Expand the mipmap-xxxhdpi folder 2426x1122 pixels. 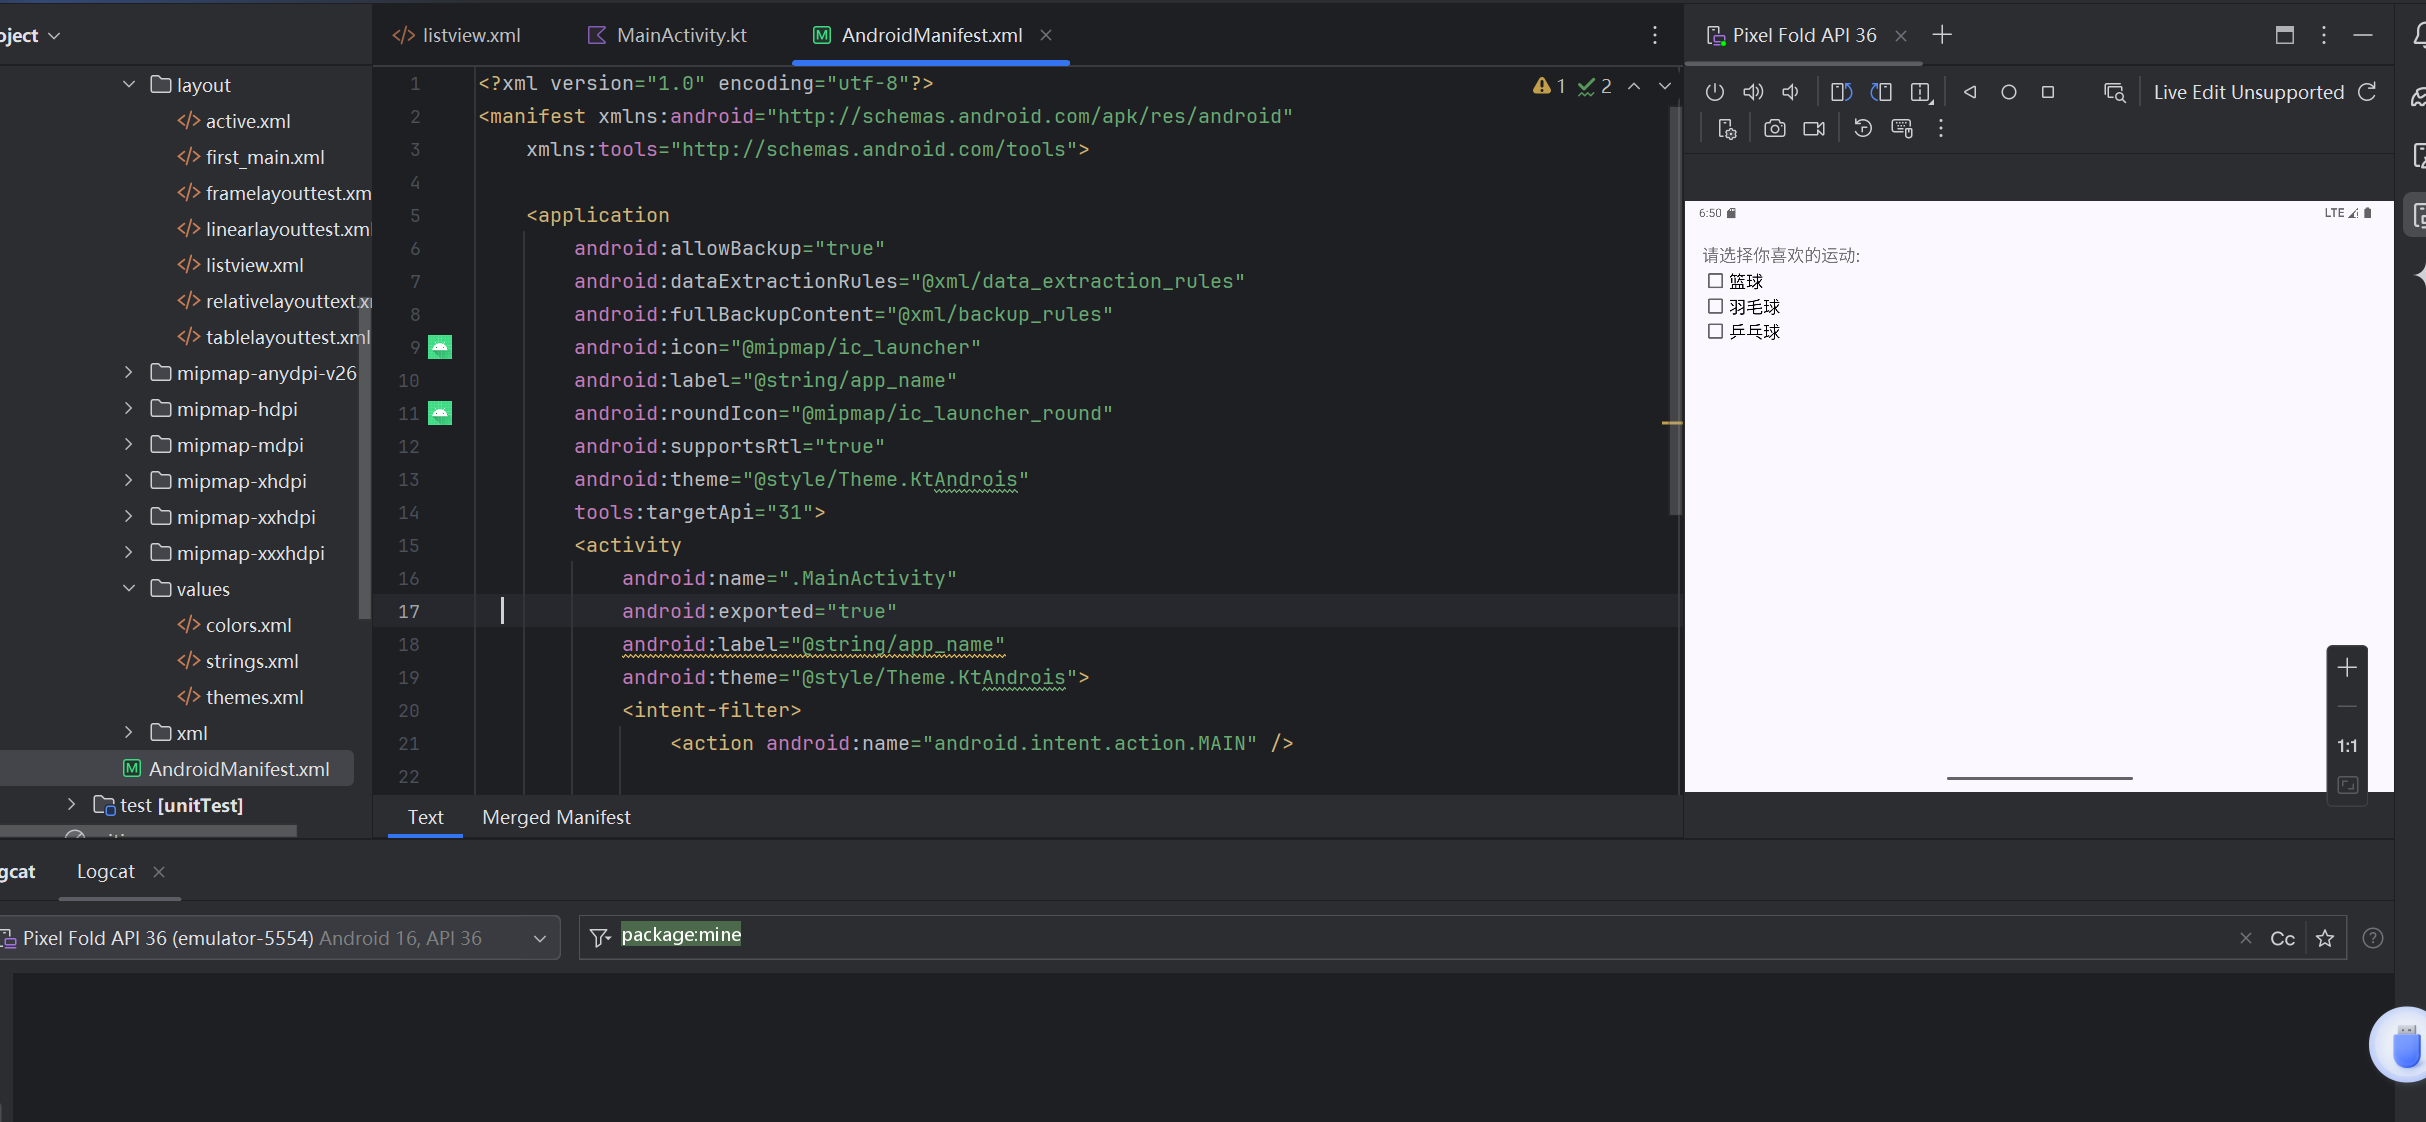coord(129,553)
